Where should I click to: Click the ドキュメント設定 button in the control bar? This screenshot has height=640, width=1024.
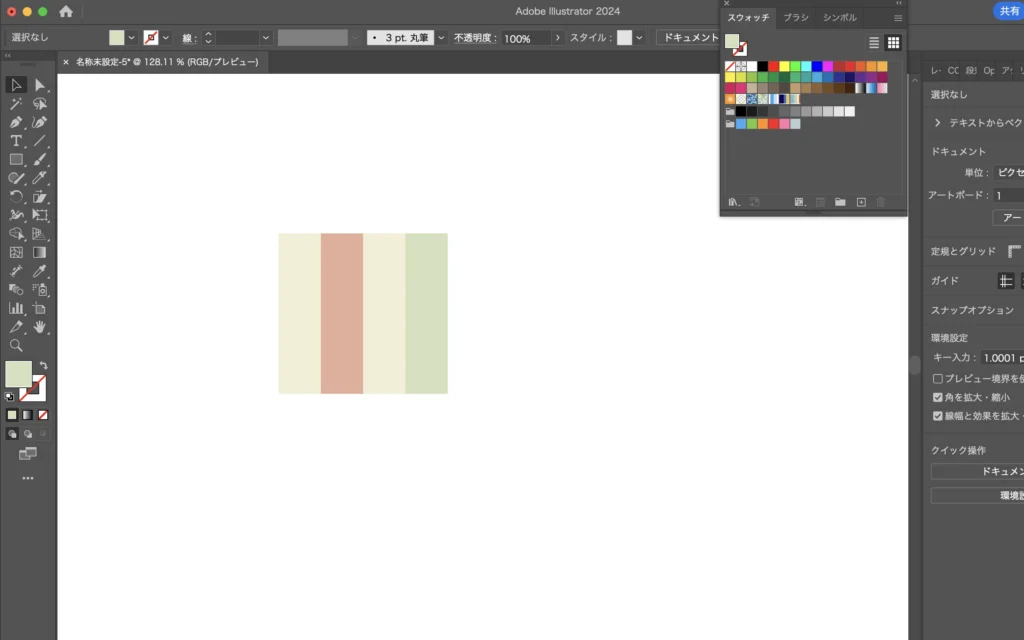[689, 38]
